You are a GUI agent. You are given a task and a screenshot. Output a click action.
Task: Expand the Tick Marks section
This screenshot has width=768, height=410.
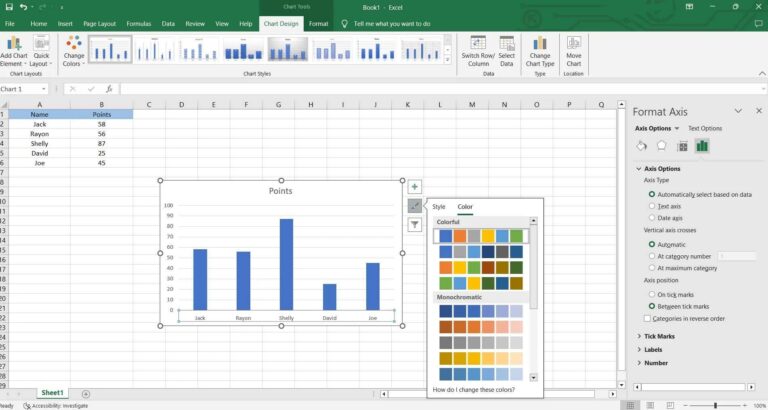tap(639, 336)
